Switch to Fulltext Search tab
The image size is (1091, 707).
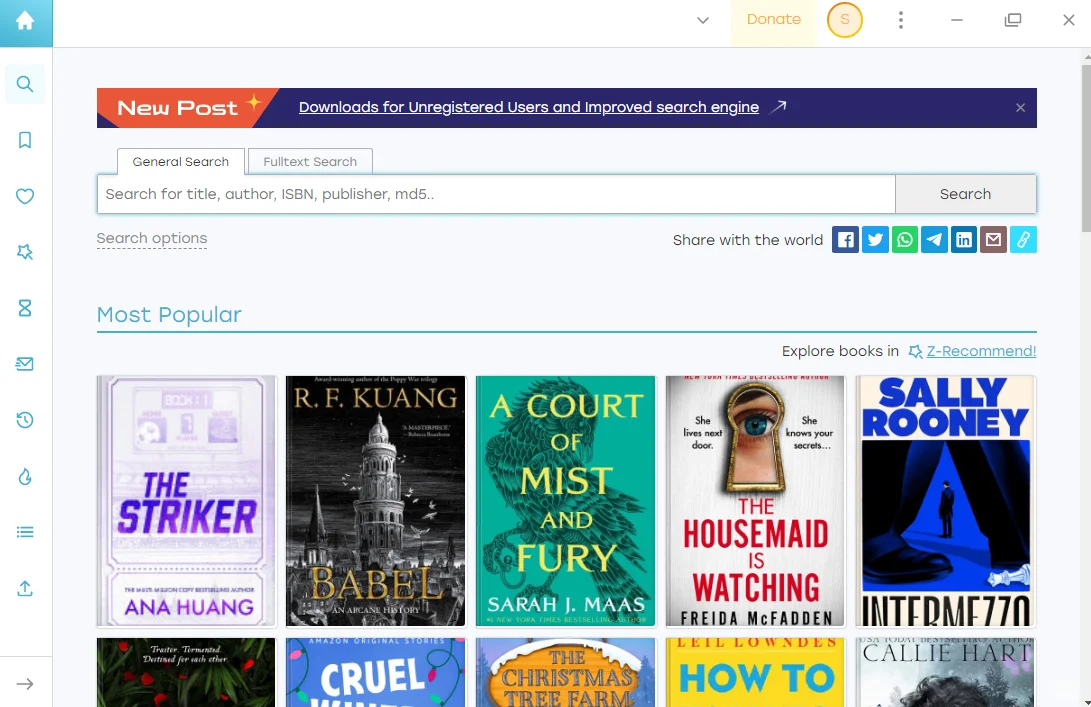pos(310,161)
